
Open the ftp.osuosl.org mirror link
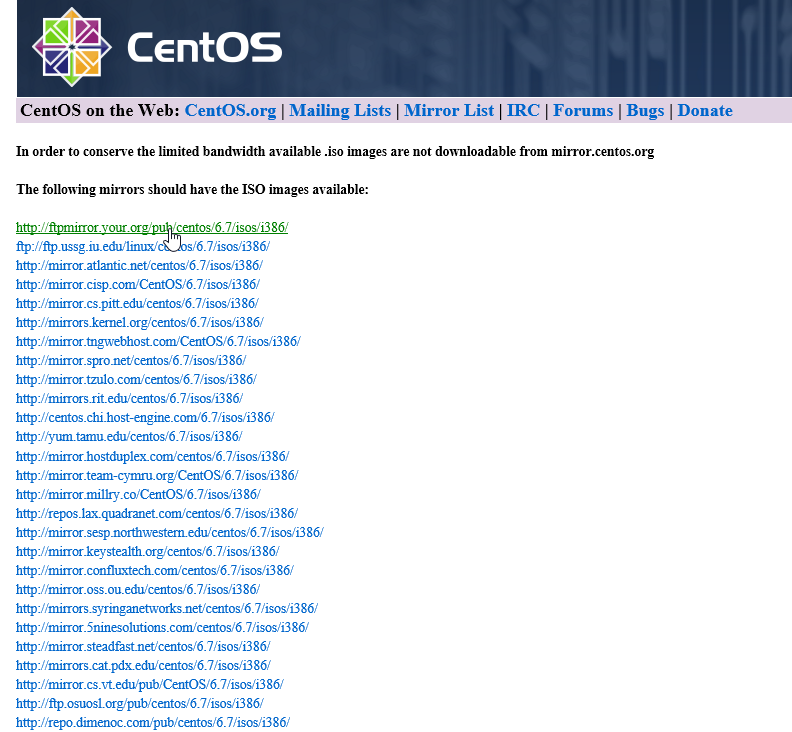[140, 704]
